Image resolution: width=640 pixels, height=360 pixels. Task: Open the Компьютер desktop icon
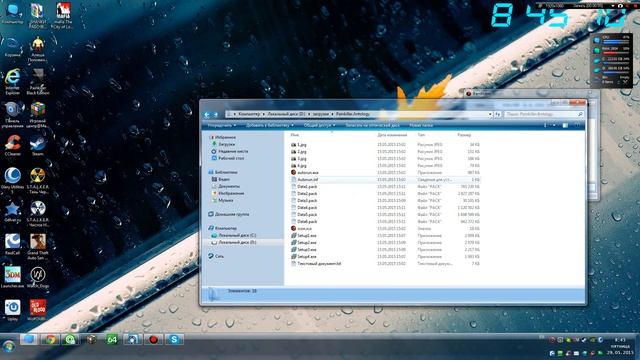12,14
